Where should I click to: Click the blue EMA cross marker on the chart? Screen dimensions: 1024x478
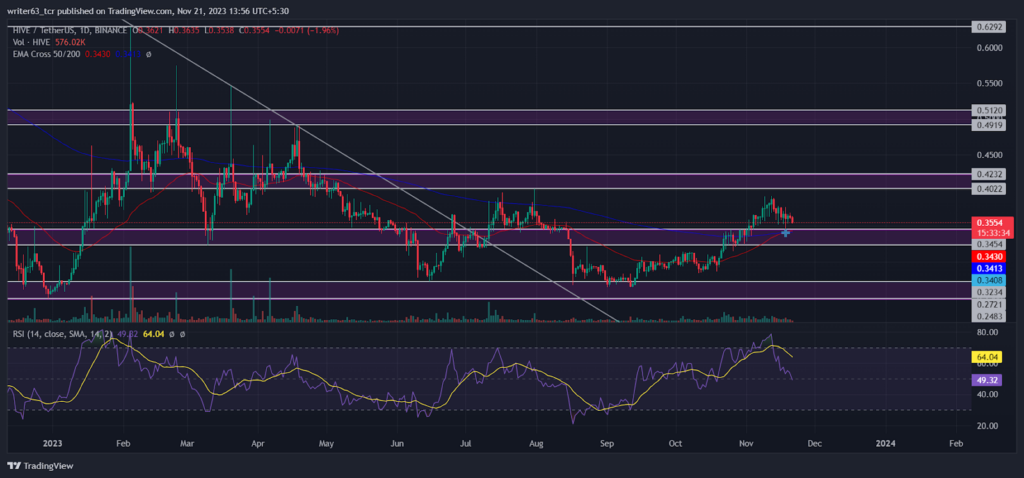pos(786,232)
